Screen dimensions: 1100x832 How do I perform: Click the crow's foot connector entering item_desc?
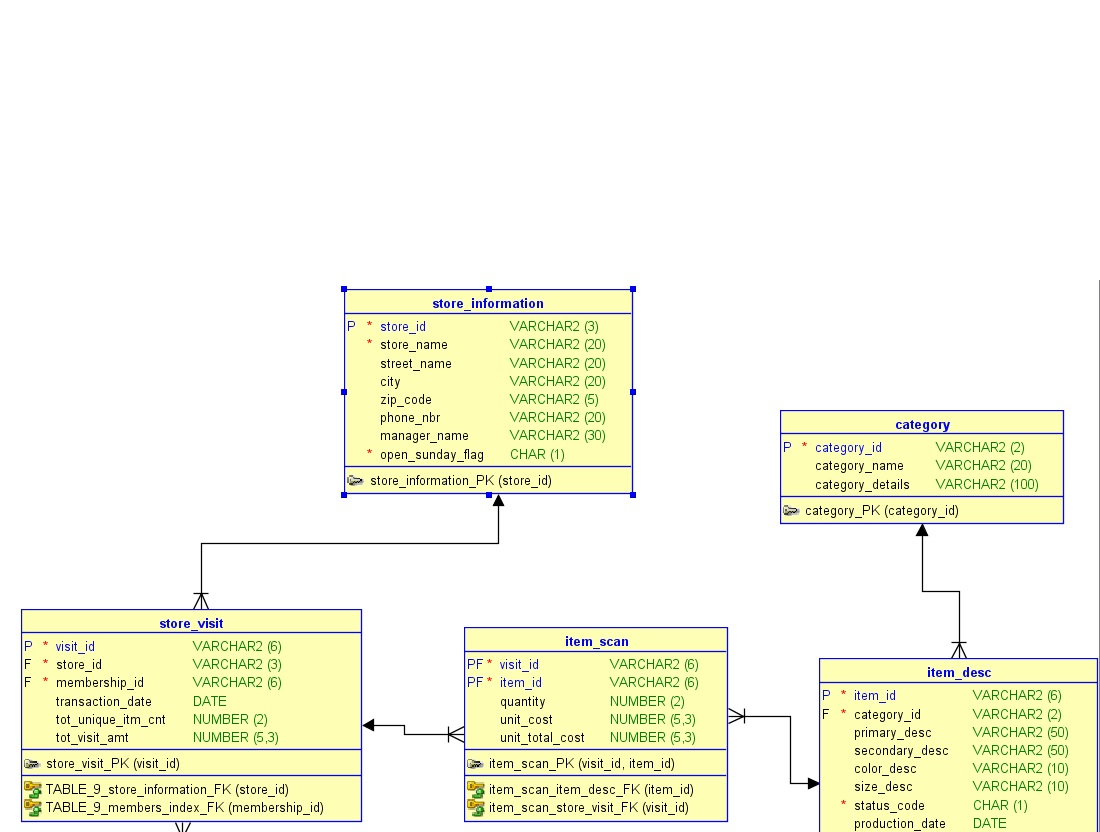click(958, 649)
